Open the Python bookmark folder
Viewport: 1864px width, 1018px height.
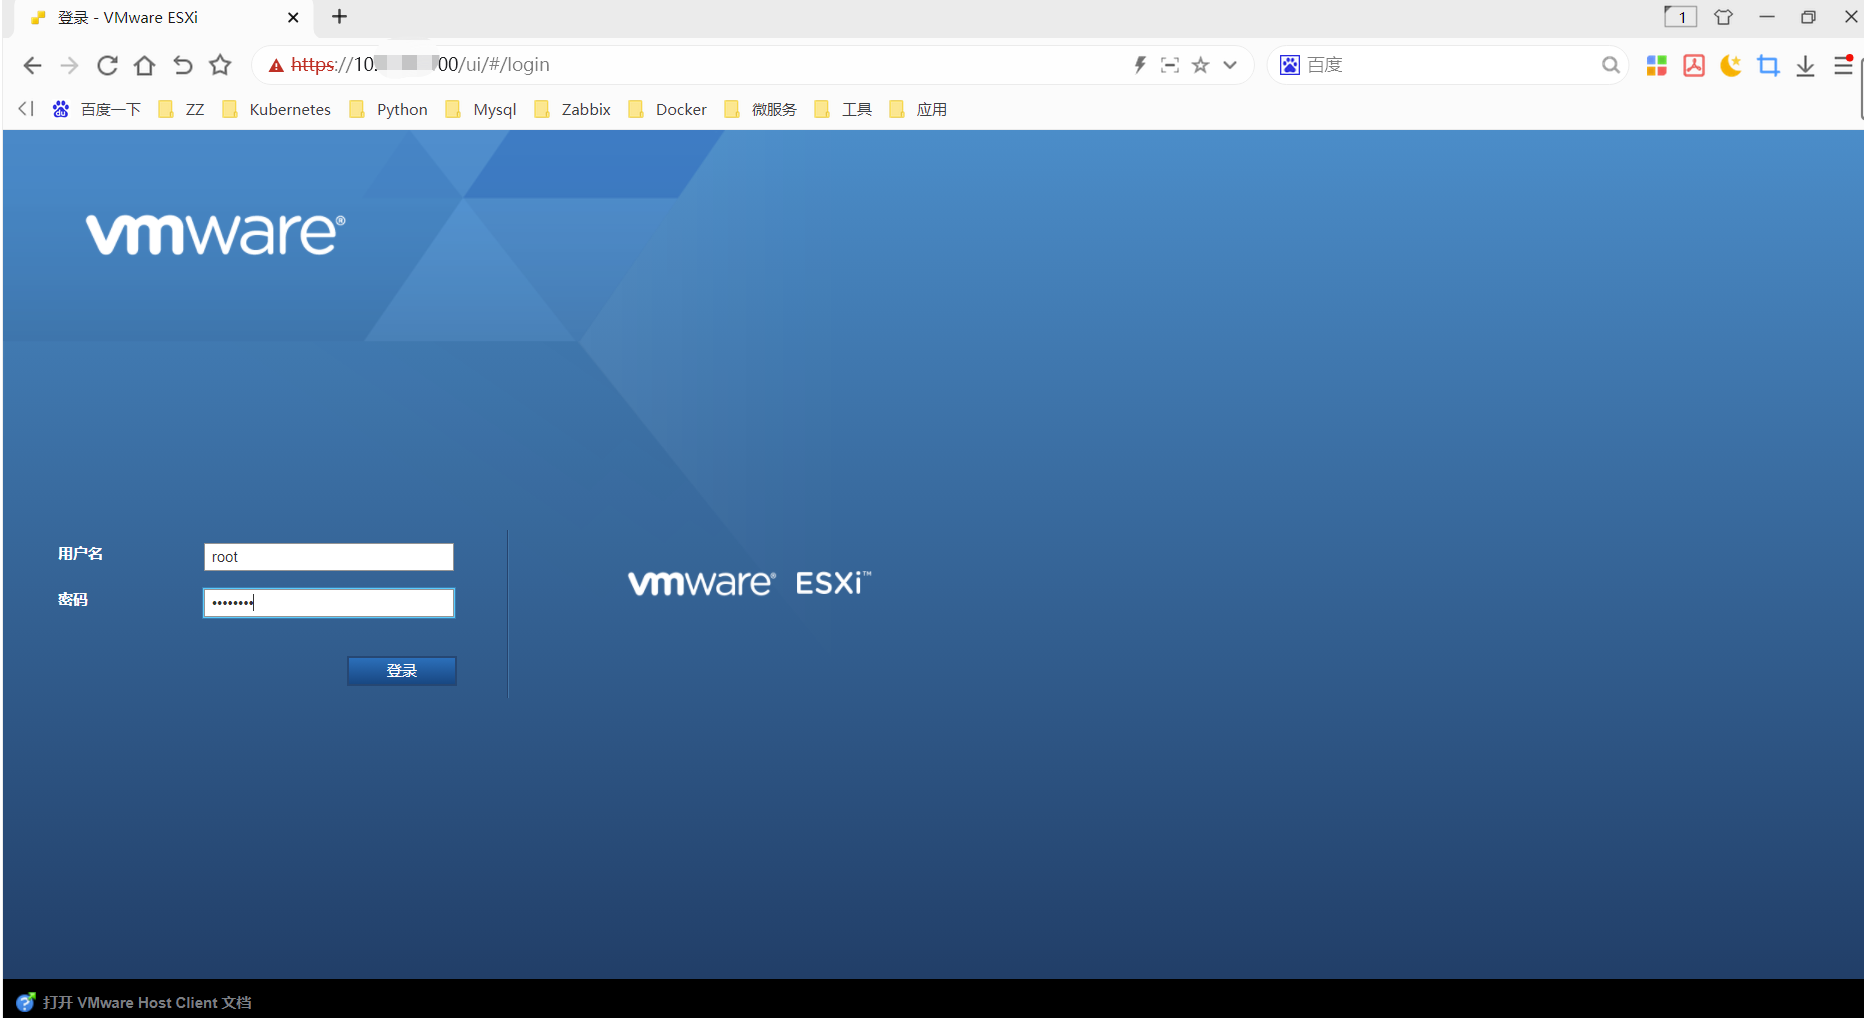tap(388, 109)
